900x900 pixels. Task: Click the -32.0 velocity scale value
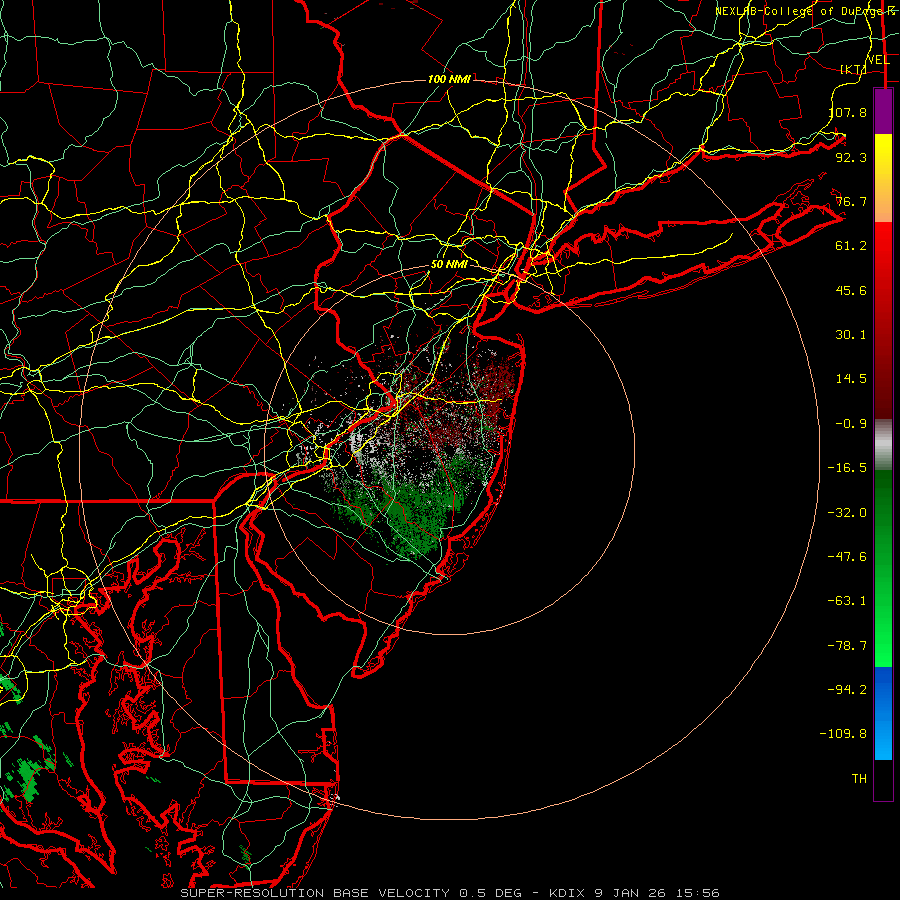(x=847, y=513)
